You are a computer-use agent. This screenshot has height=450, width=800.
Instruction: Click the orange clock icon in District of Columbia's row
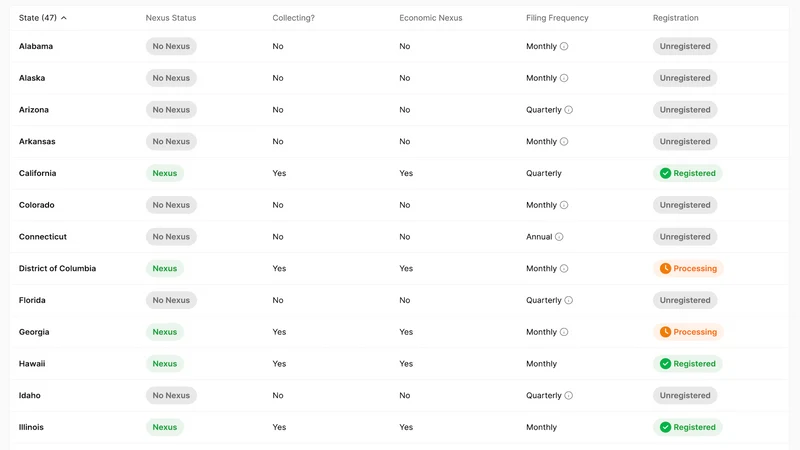665,268
